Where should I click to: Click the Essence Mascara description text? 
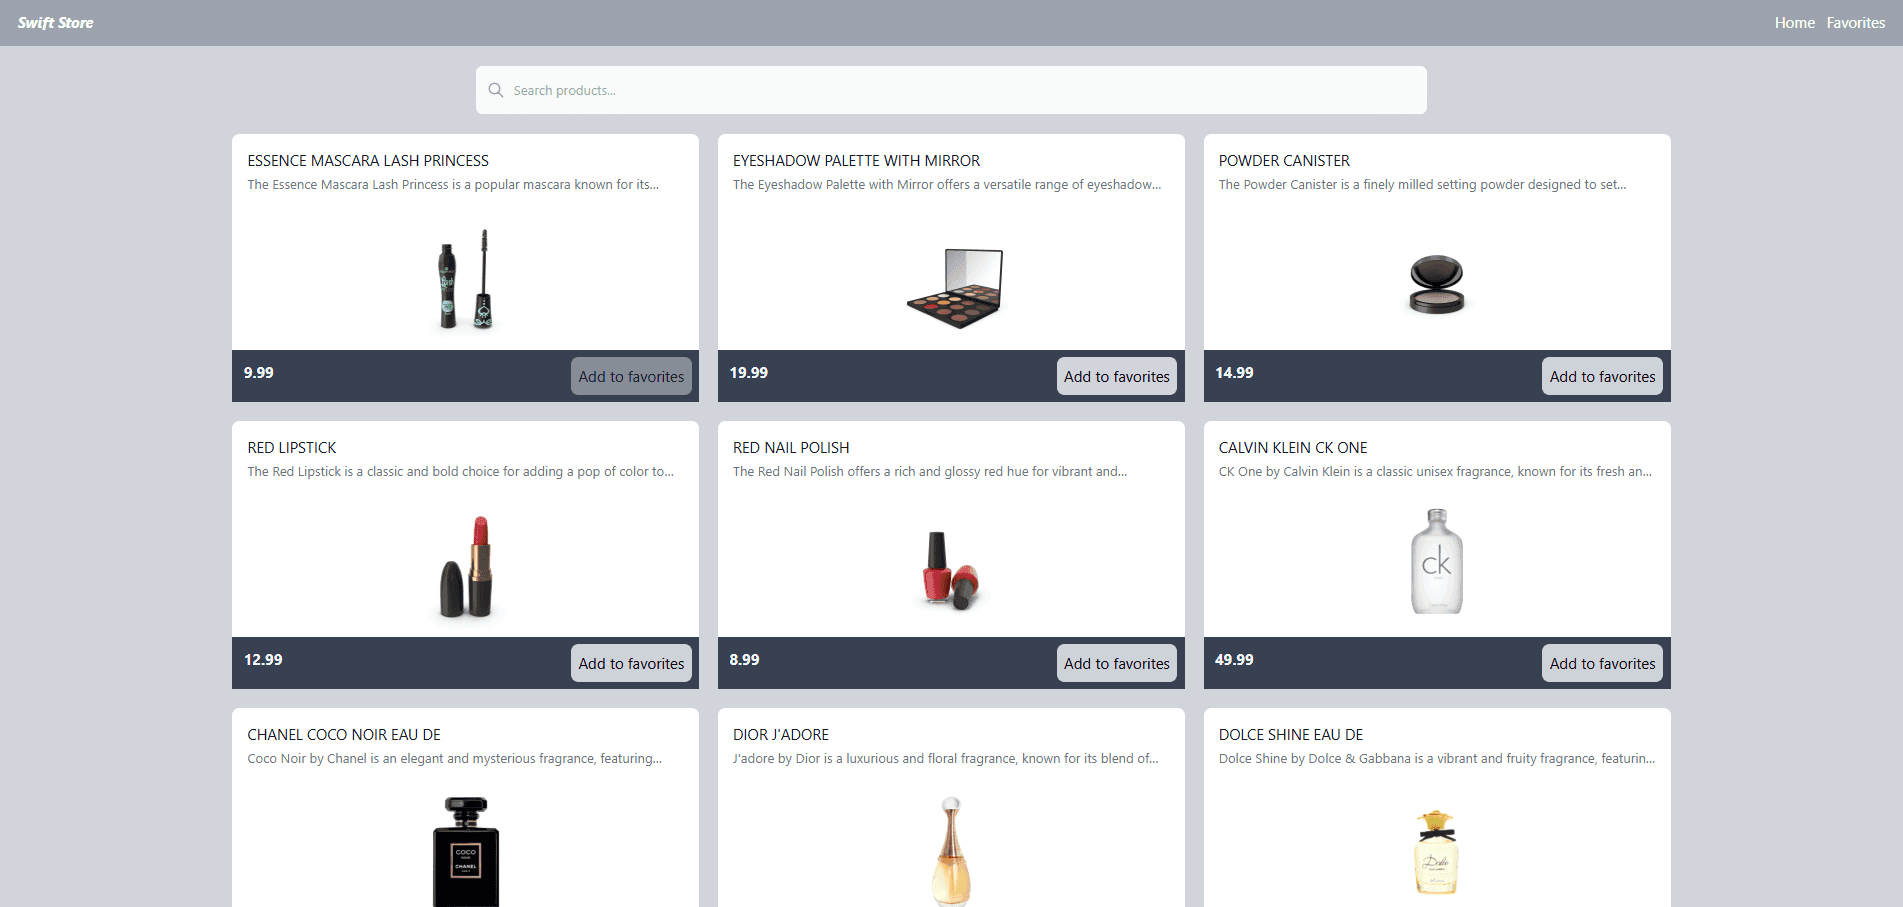(453, 185)
